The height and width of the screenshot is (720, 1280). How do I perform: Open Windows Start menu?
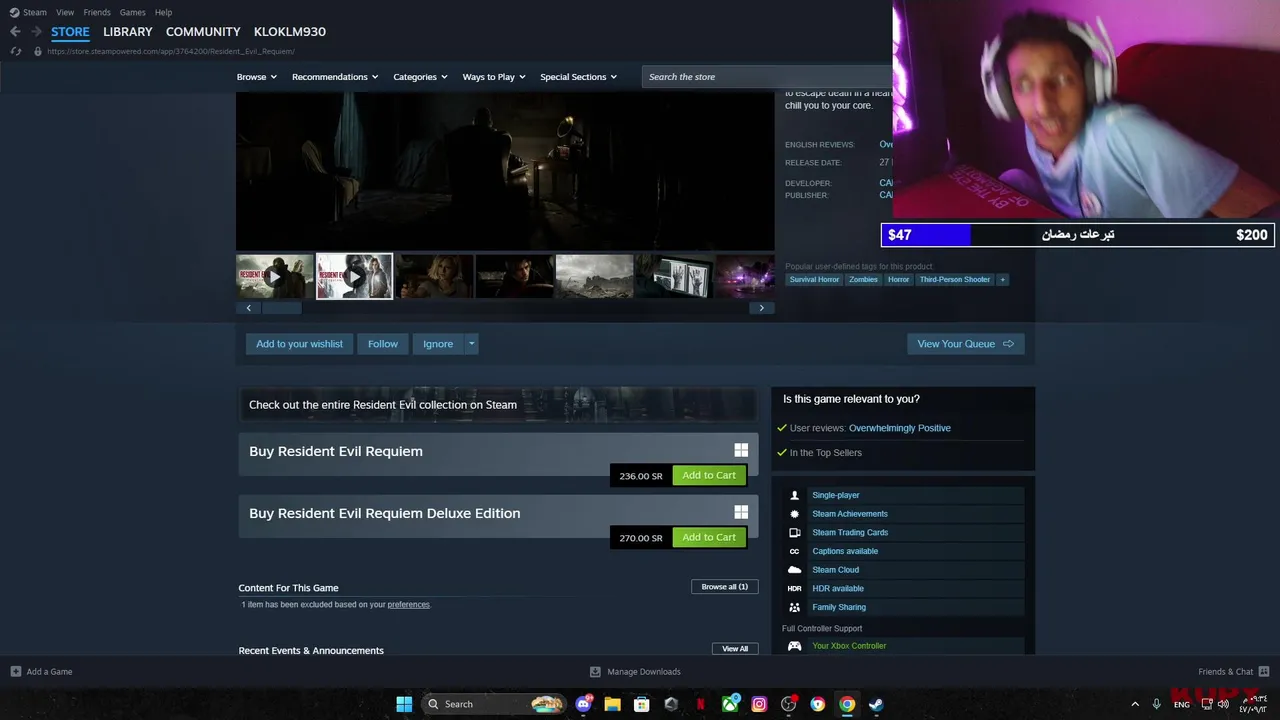tap(404, 704)
